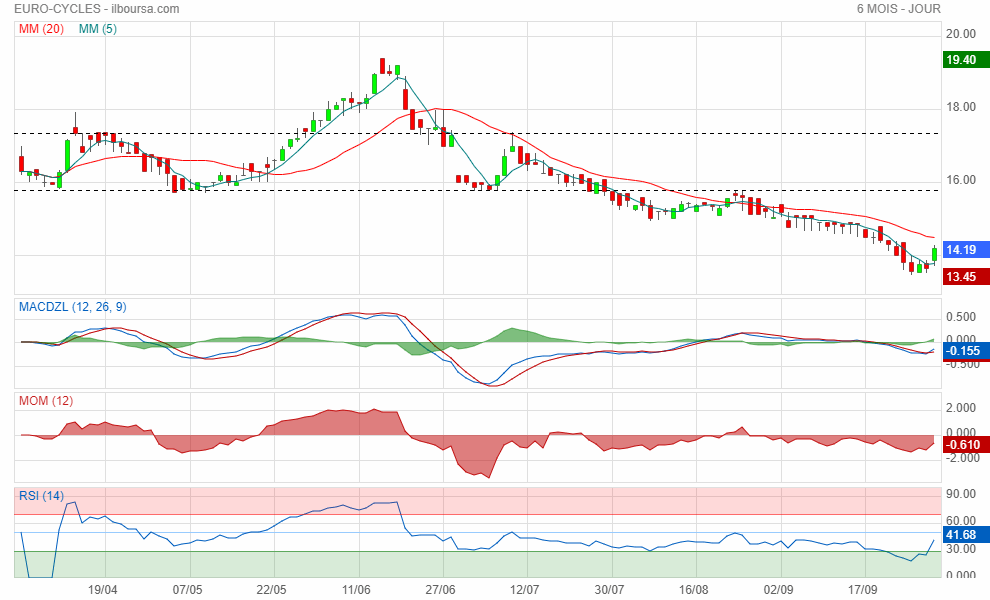Image resolution: width=990 pixels, height=600 pixels.
Task: Select the MM (20) legend label
Action: pos(41,28)
